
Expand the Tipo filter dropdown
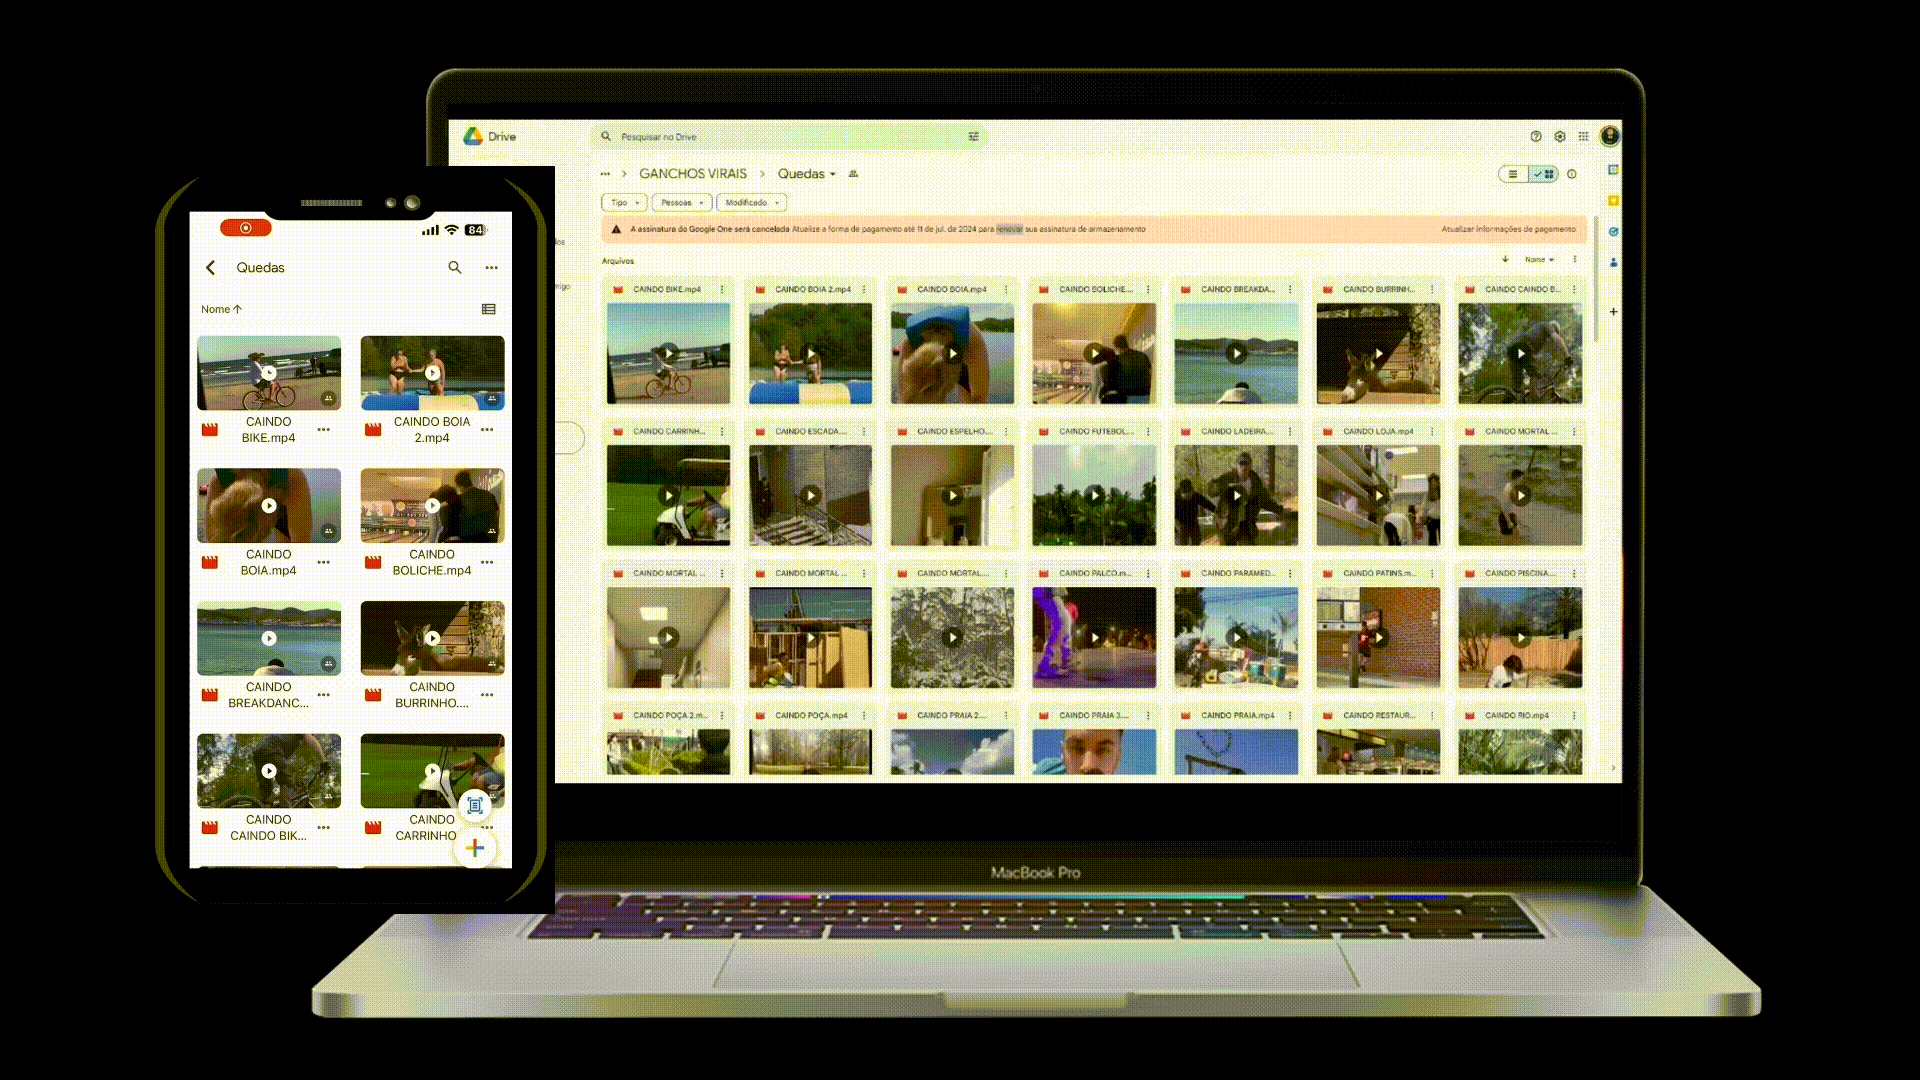(x=624, y=202)
